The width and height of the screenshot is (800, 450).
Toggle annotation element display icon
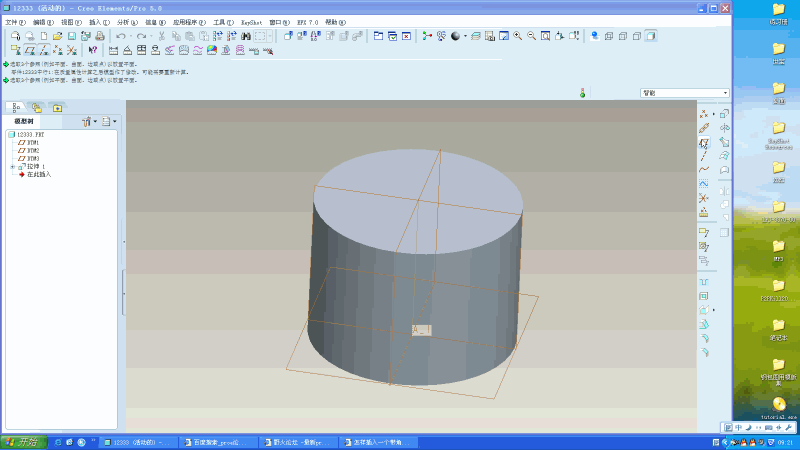16,50
